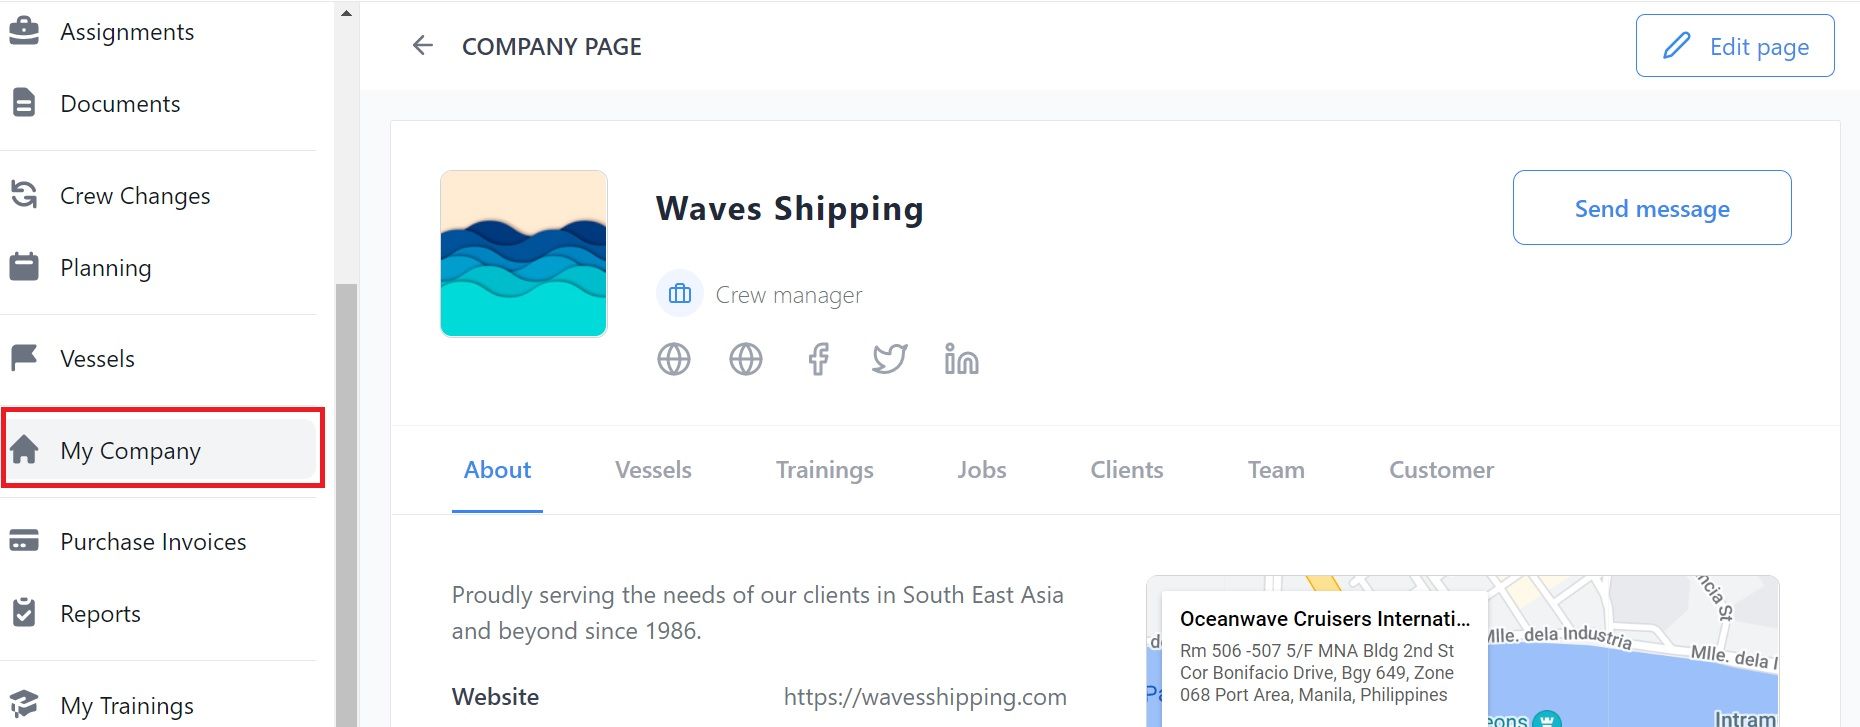Click the Waves Shipping logo thumbnail
Viewport: 1860px width, 727px height.
524,253
